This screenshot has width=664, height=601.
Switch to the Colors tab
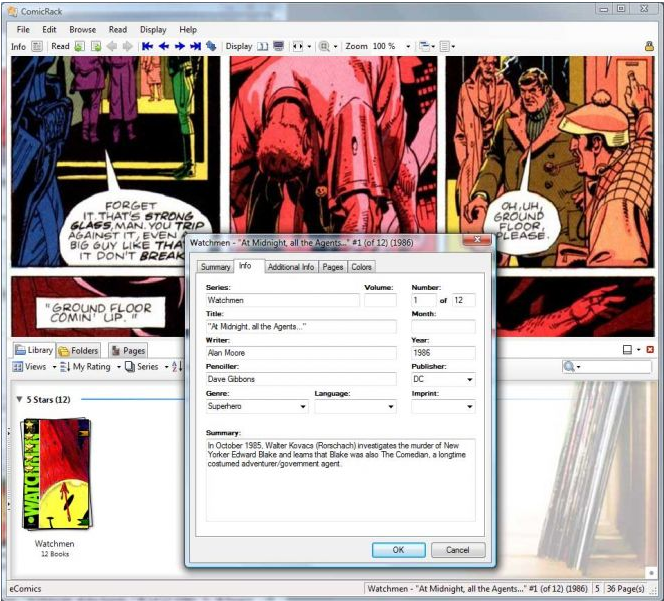361,267
